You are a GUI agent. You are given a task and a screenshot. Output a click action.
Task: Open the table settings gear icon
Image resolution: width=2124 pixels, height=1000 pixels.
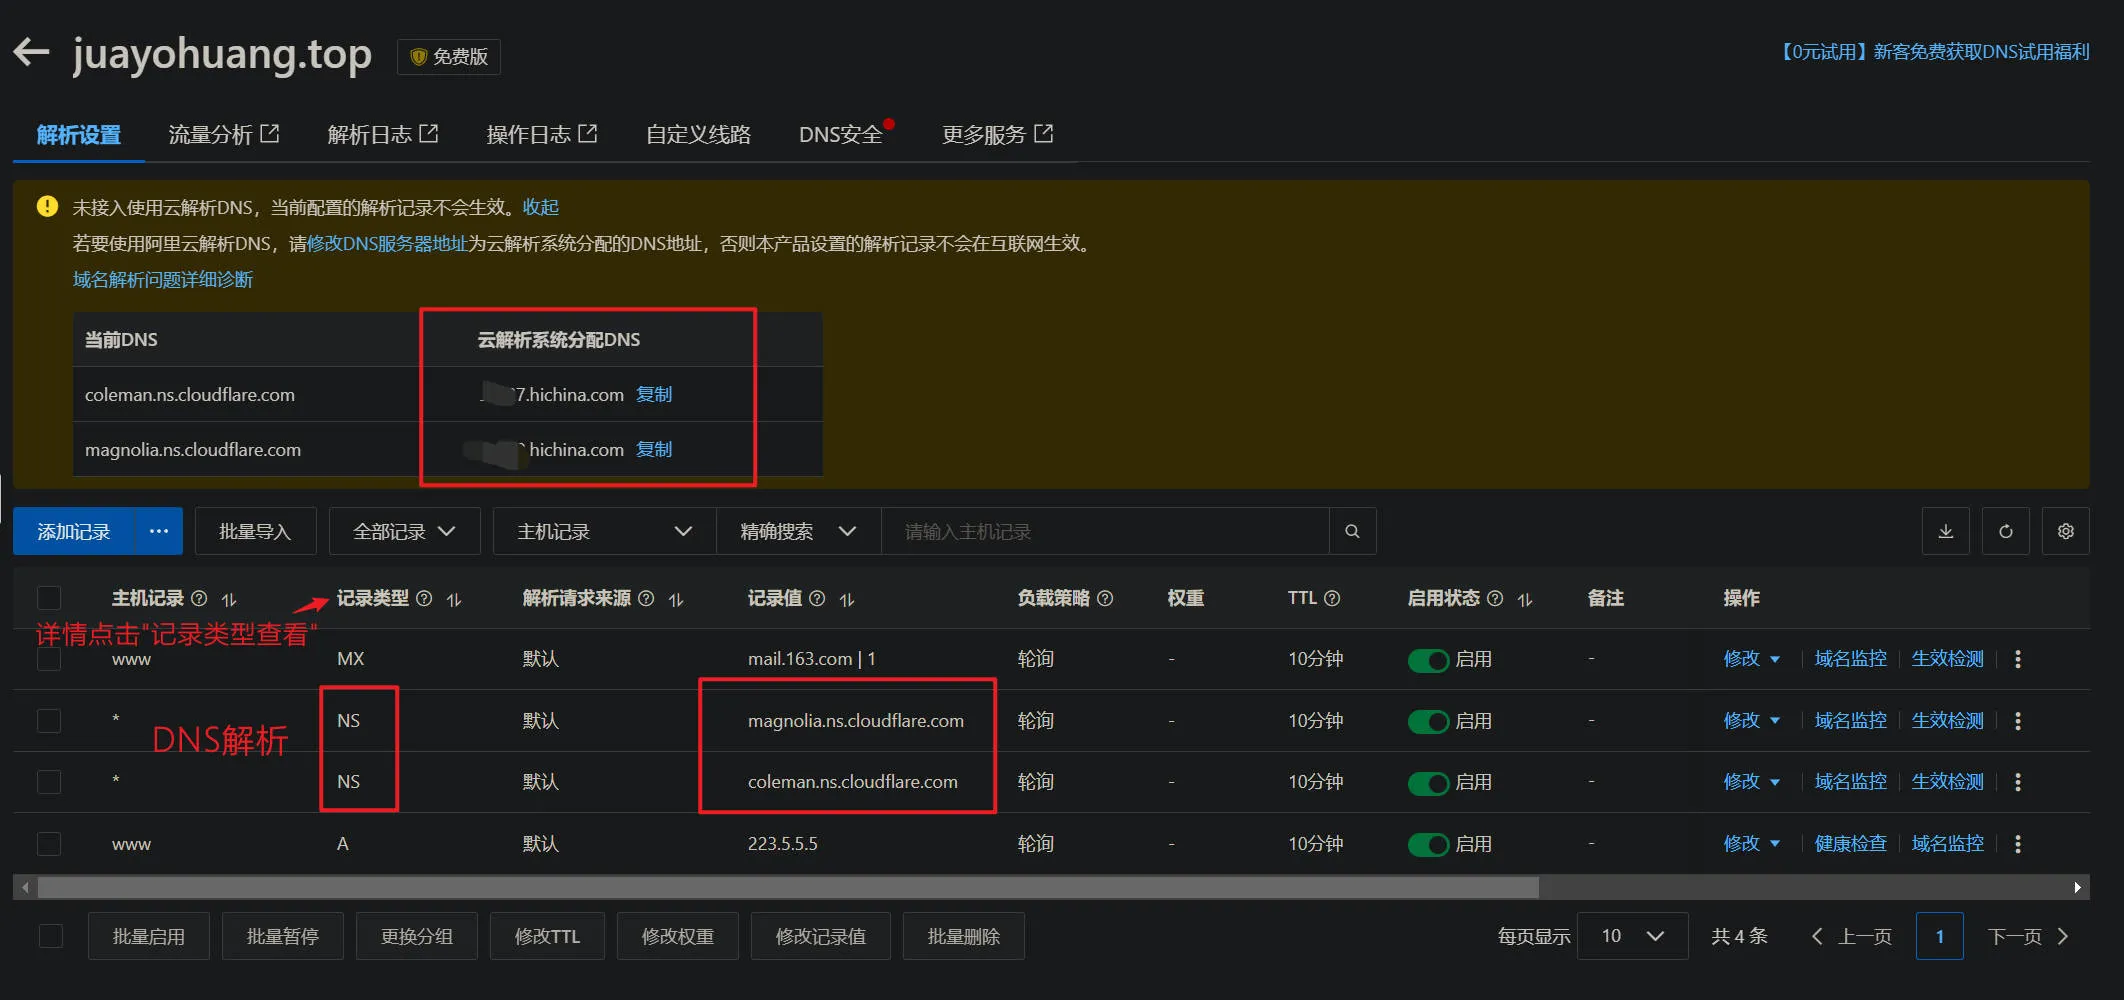tap(2065, 531)
